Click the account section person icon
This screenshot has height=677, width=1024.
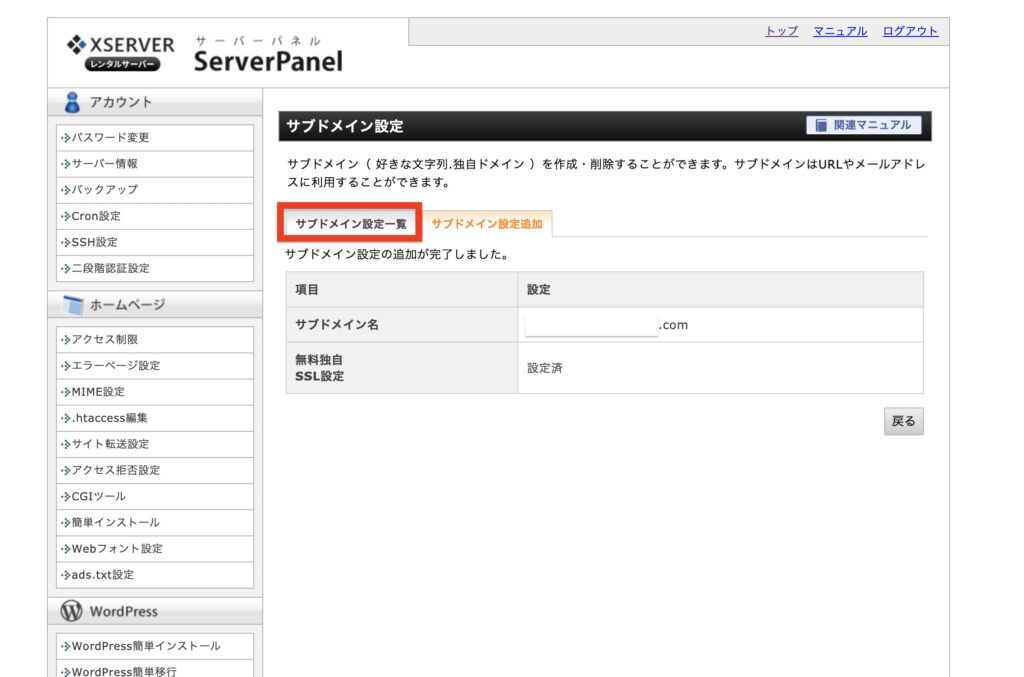[x=72, y=102]
